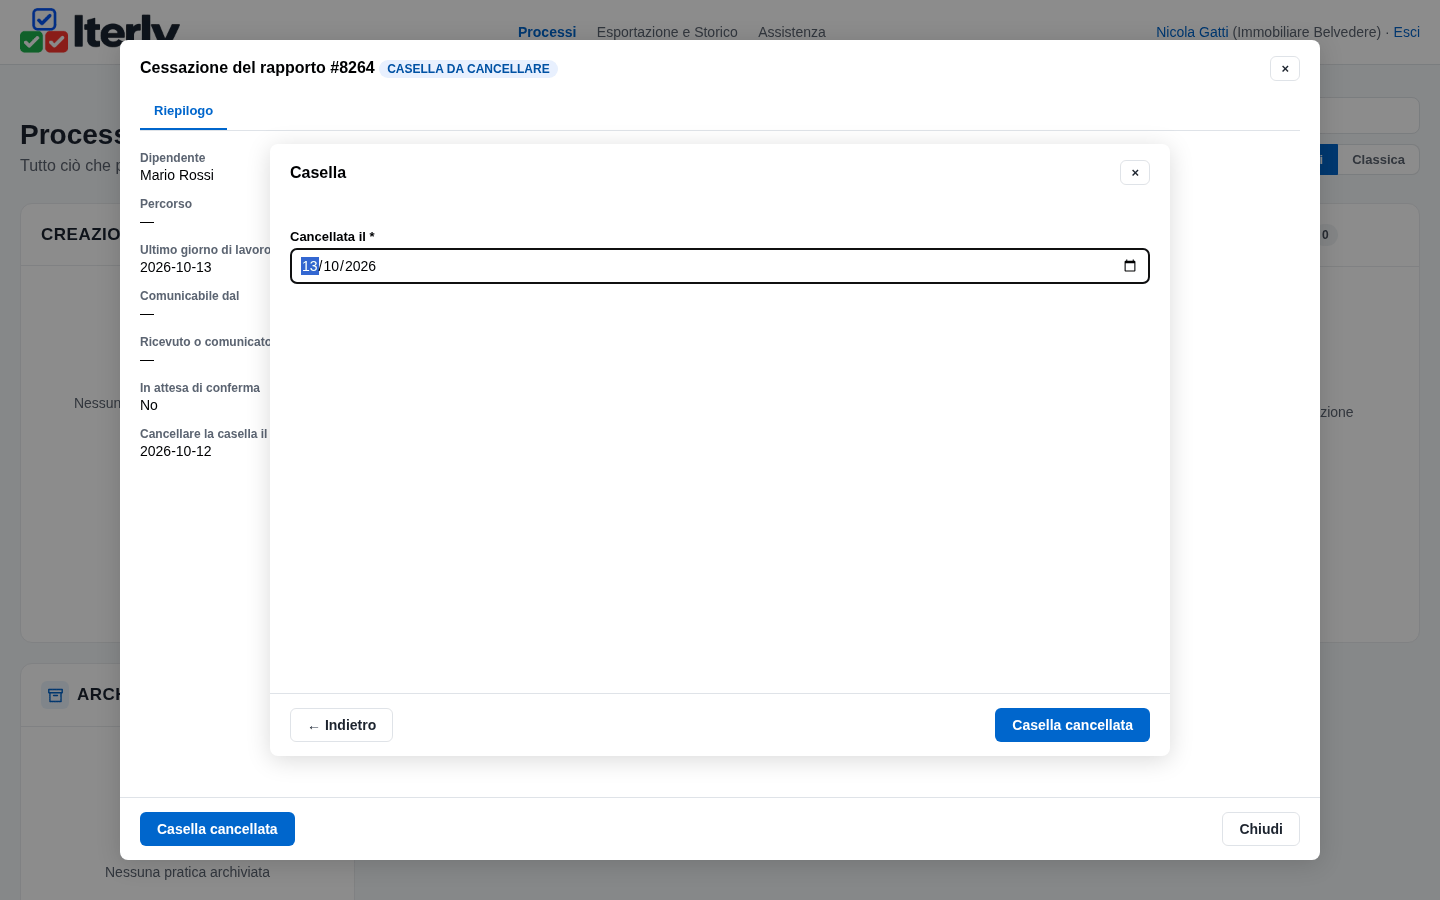Click the In attesa di conferma label

[200, 388]
